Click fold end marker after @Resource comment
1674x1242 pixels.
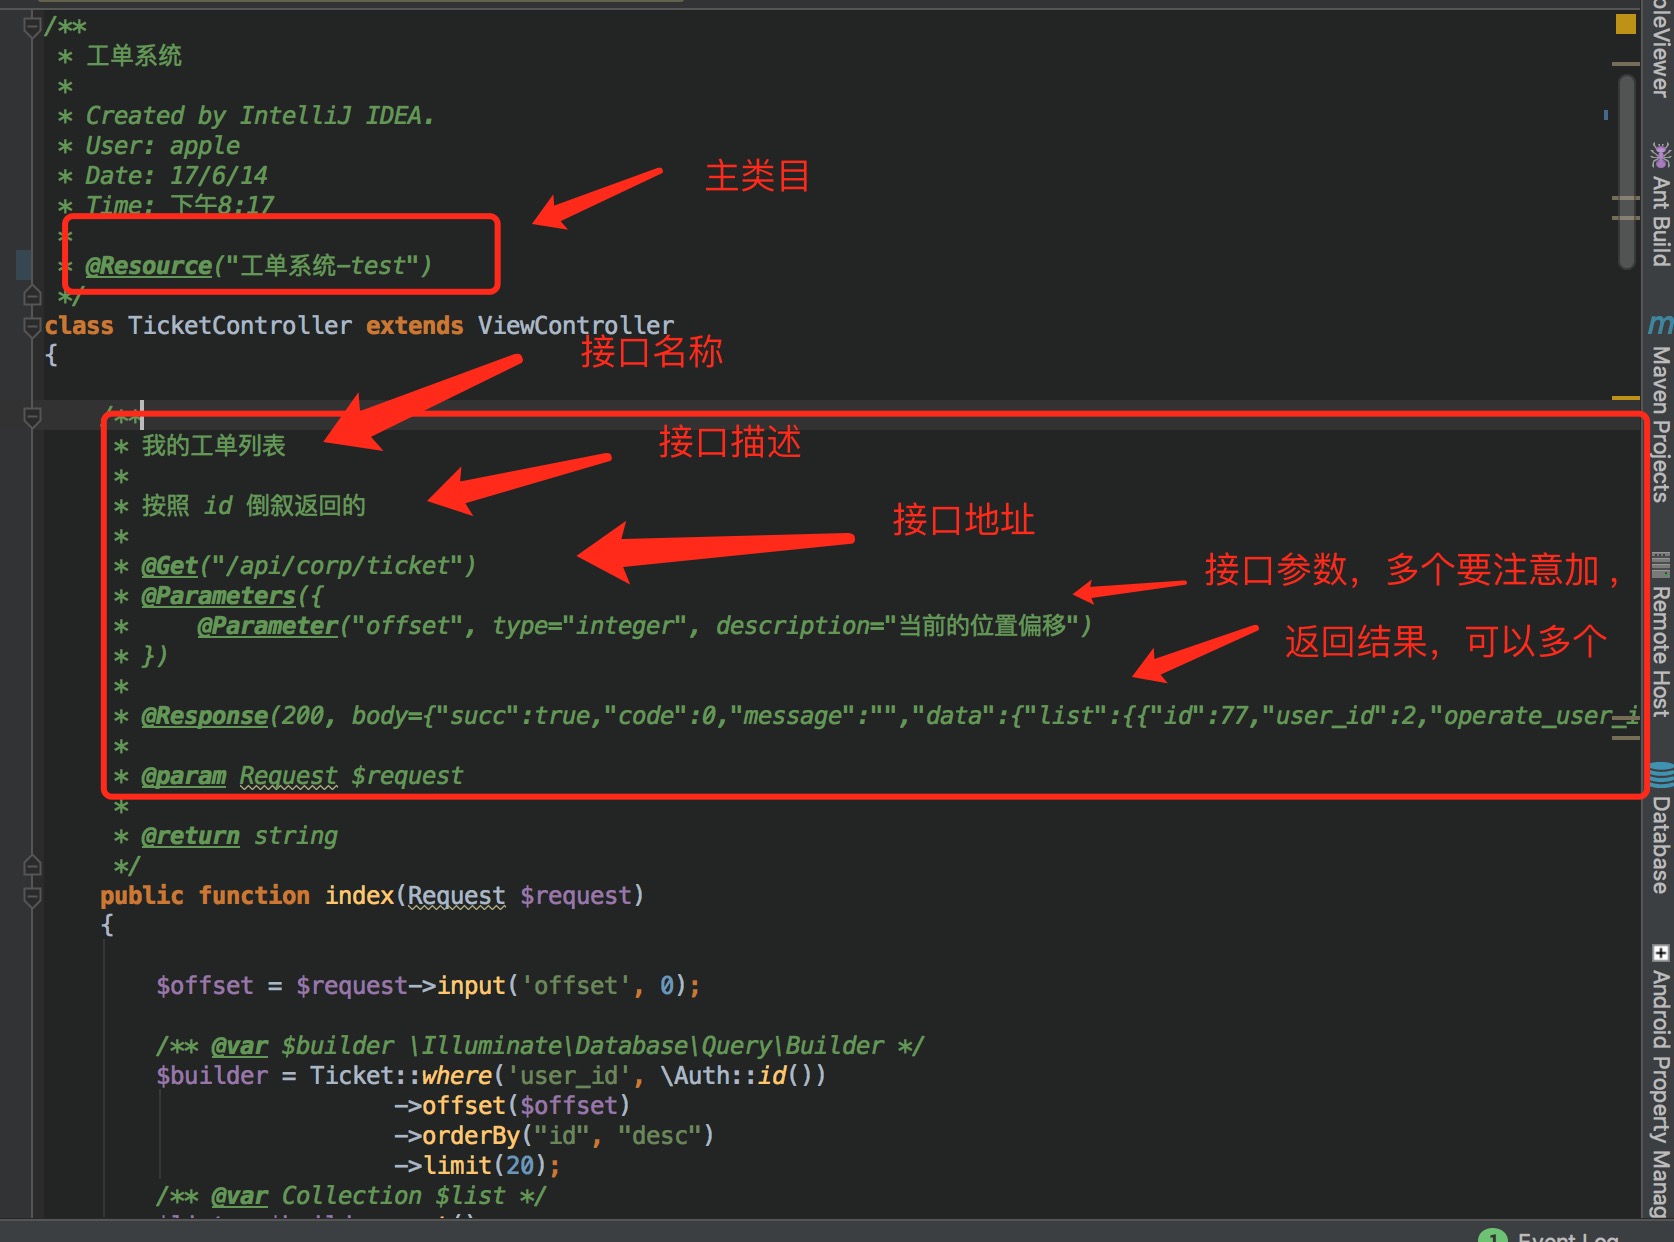[32, 296]
